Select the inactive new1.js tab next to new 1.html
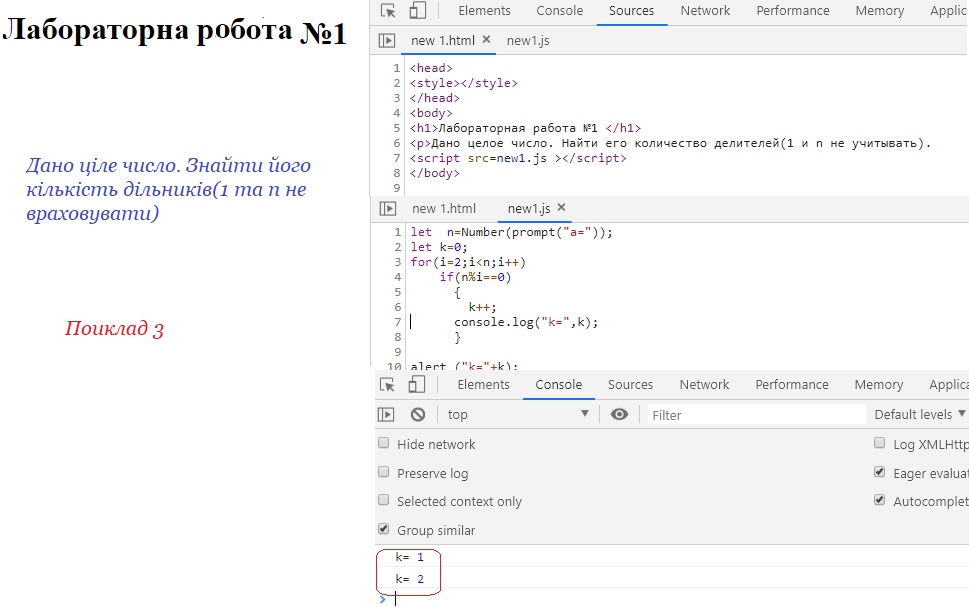Screen dimensions: 969x609 tap(528, 41)
